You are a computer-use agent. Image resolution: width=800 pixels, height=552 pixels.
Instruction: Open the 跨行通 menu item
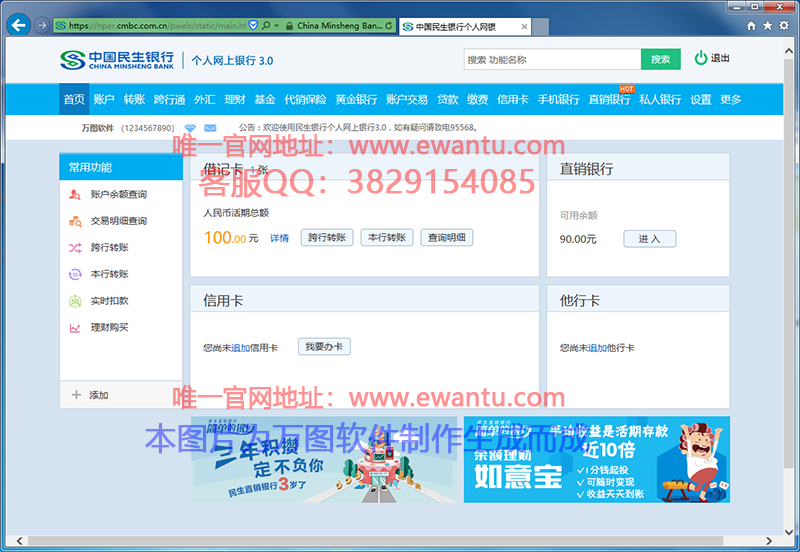(x=169, y=99)
